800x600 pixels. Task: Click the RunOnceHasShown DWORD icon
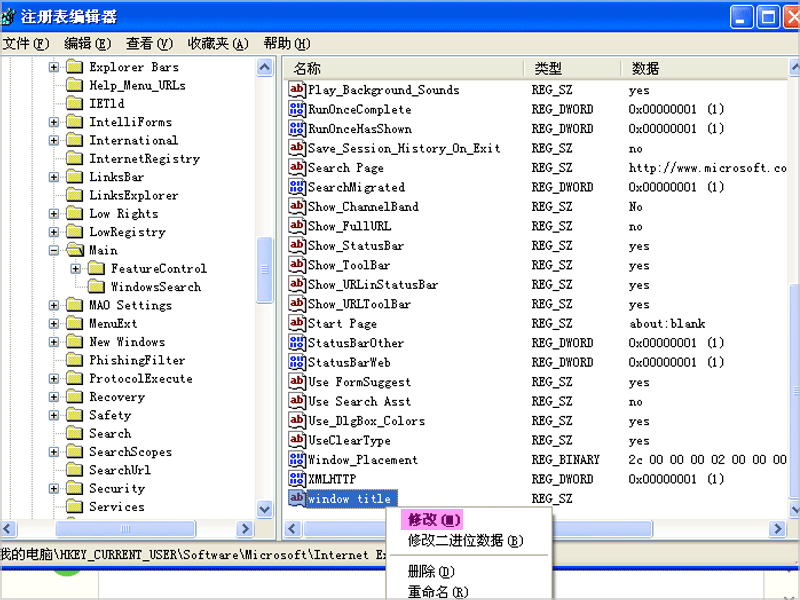[296, 129]
